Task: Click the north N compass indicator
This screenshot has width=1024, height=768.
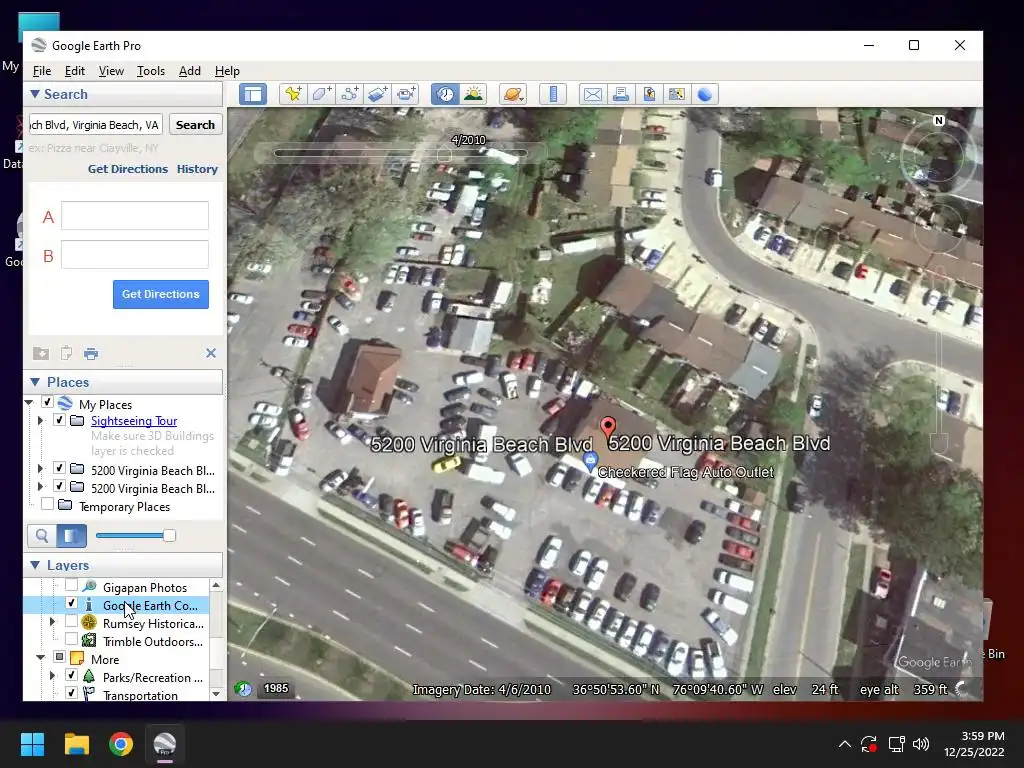Action: (x=939, y=120)
